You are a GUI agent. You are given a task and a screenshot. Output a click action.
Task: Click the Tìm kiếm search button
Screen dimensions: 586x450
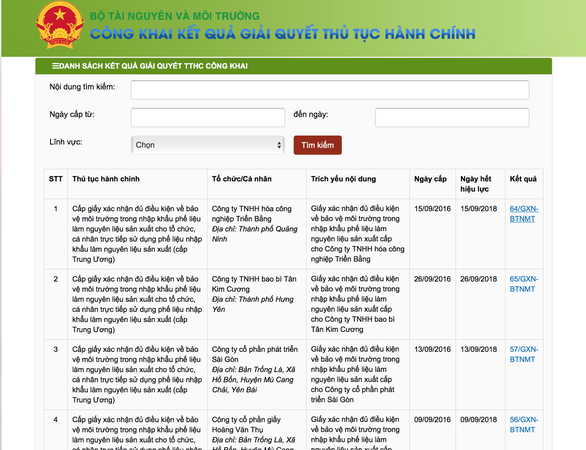[x=318, y=145]
